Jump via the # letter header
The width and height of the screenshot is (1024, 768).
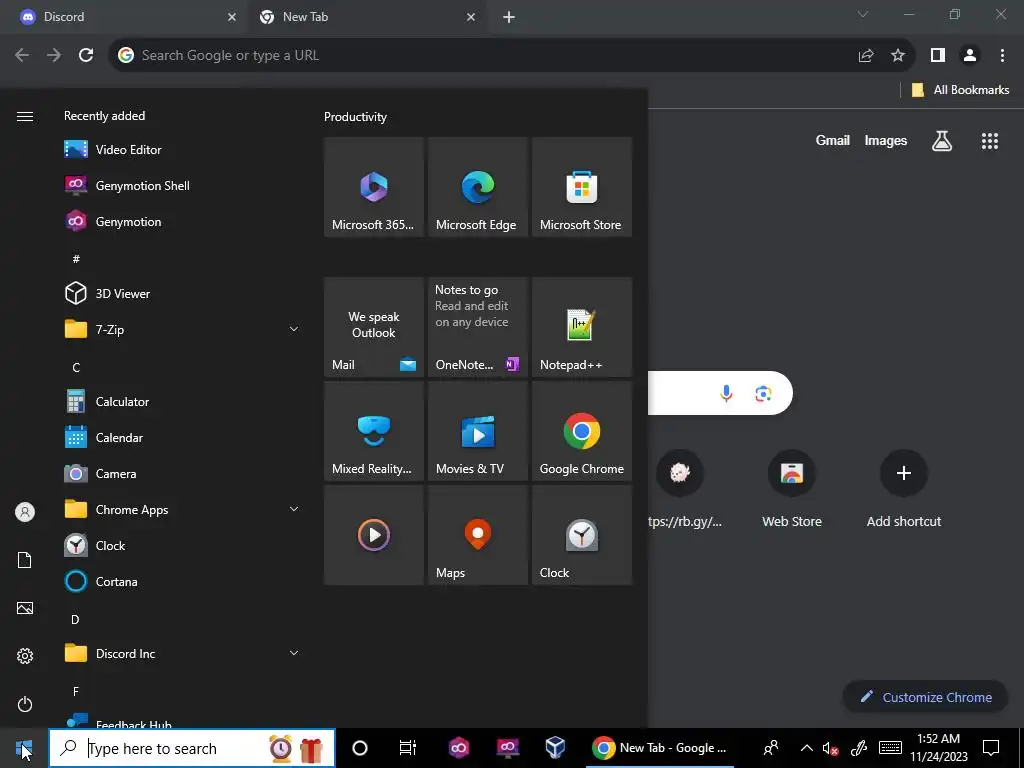76,259
